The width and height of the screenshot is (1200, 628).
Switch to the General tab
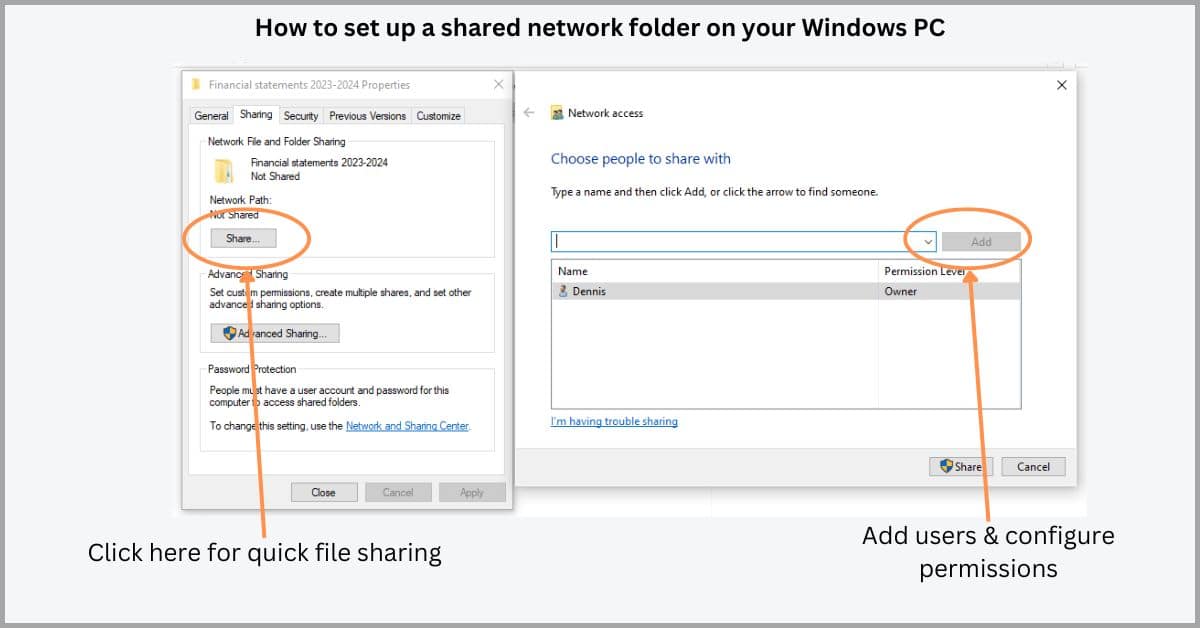[x=211, y=116]
